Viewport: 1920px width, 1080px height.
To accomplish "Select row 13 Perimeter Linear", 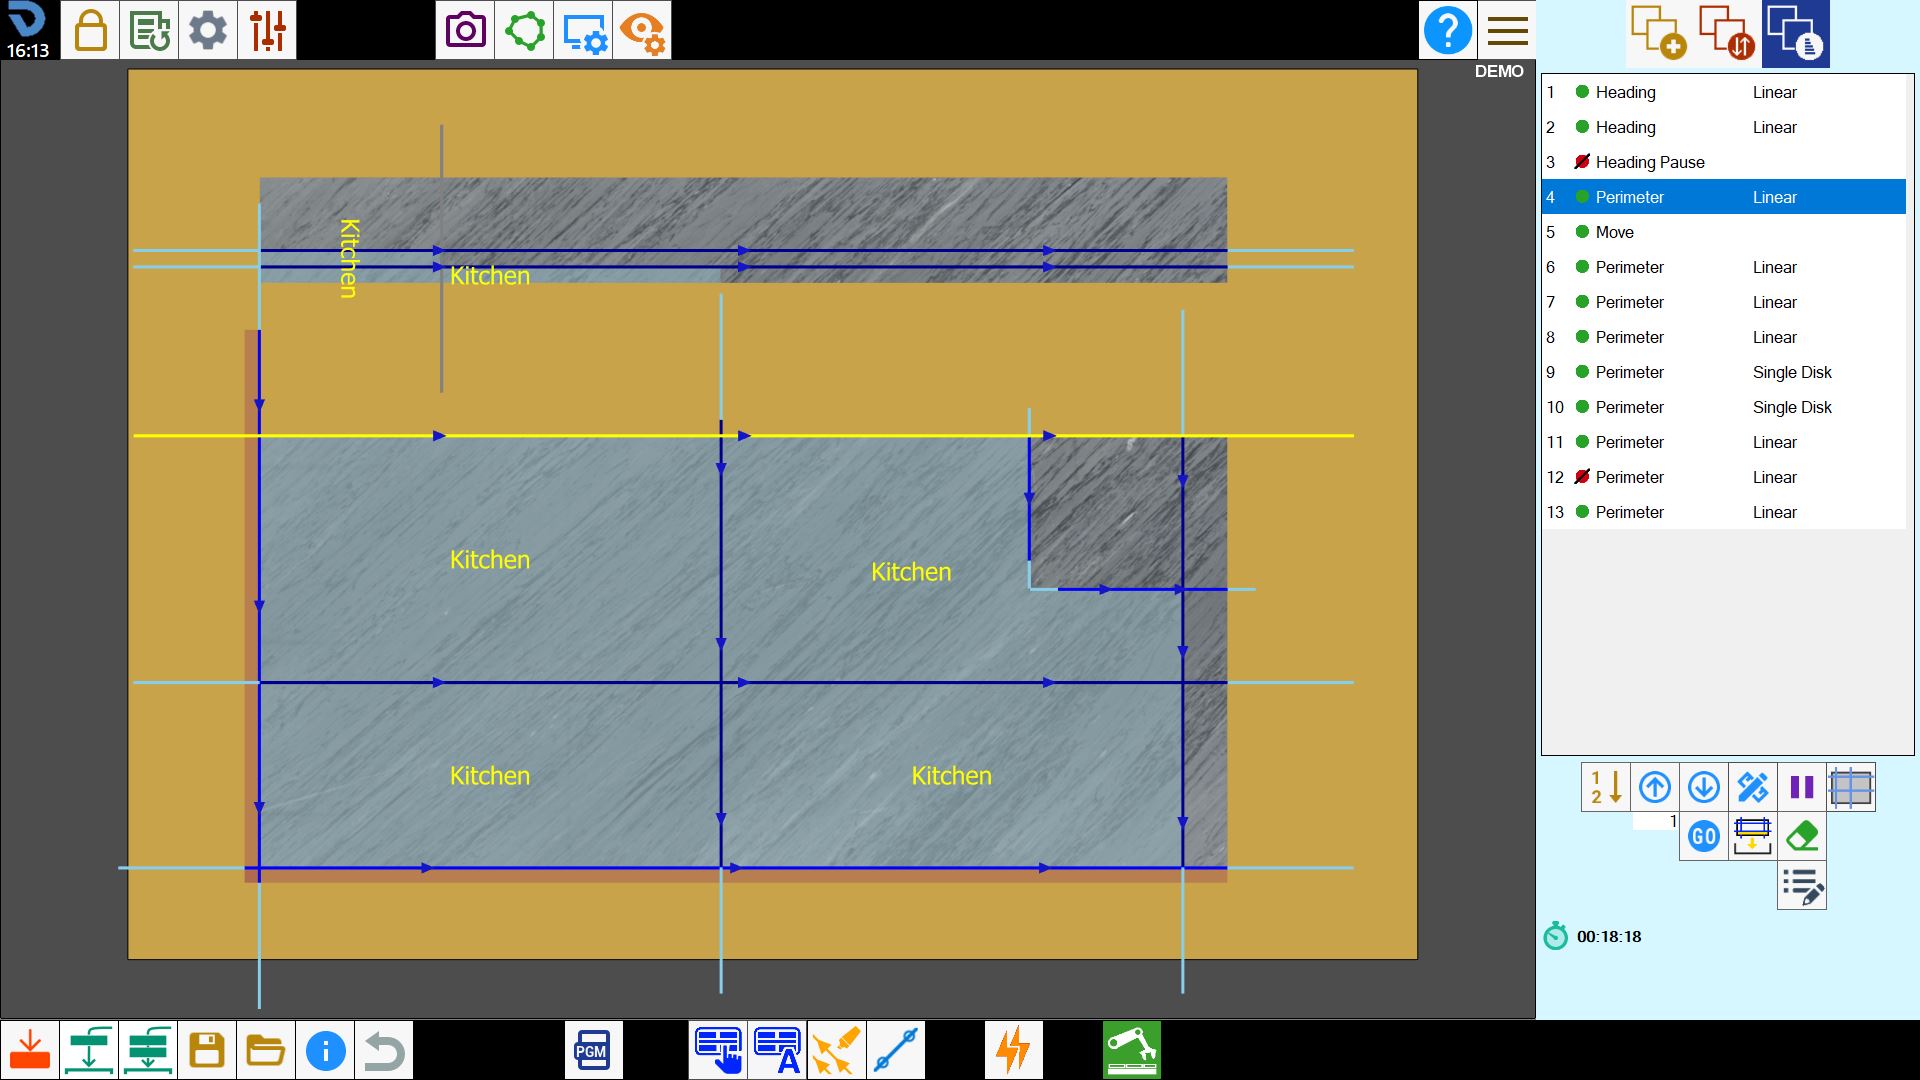I will 1724,512.
